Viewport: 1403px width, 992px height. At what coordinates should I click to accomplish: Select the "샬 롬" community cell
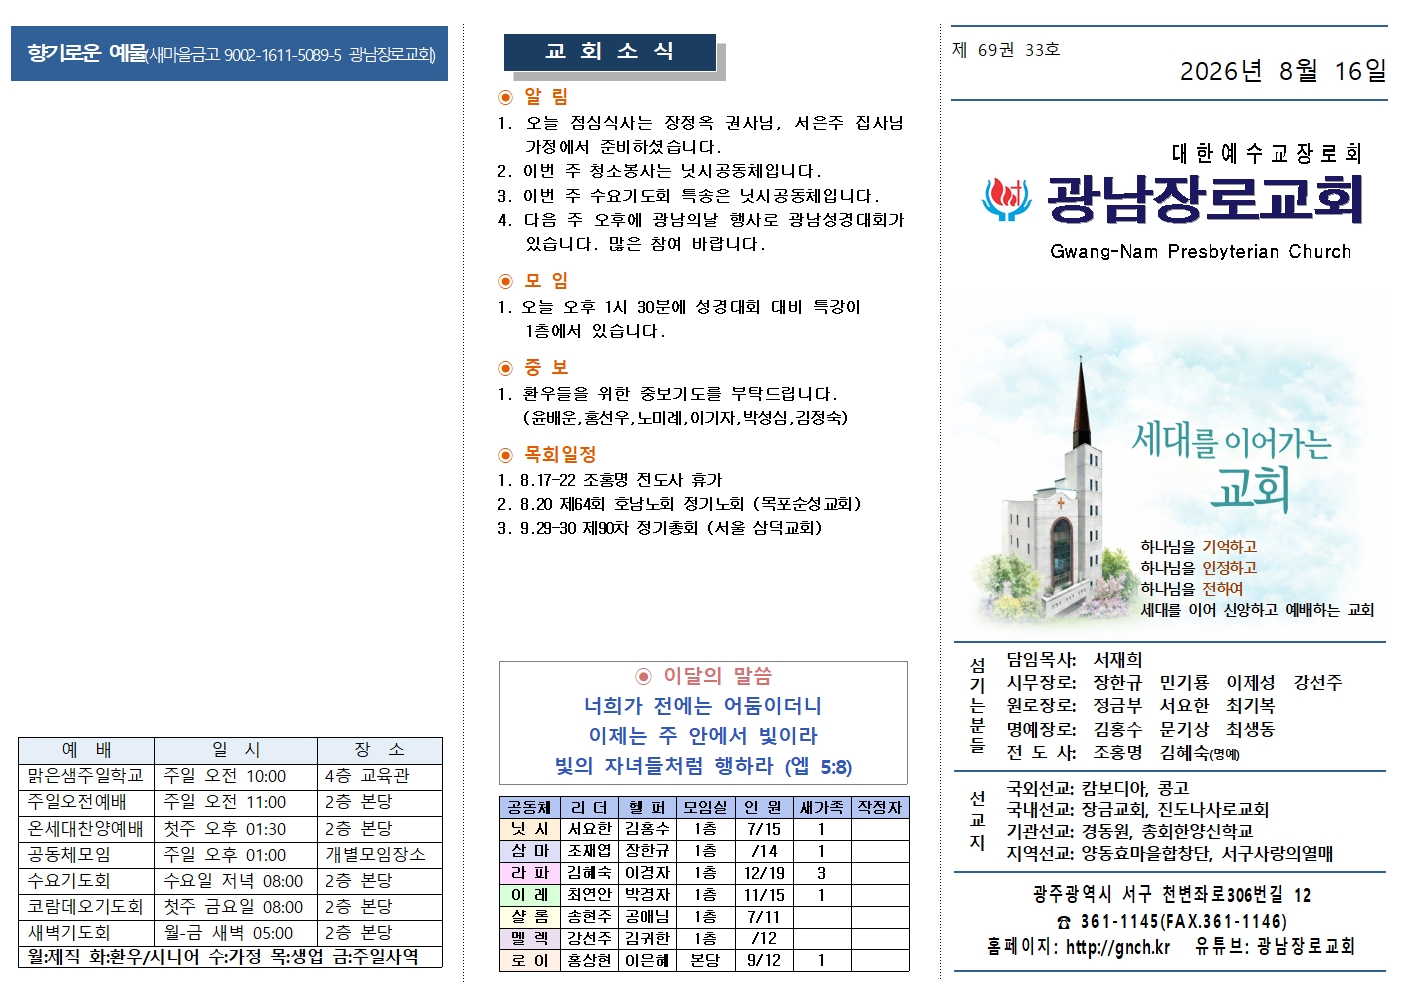(530, 917)
